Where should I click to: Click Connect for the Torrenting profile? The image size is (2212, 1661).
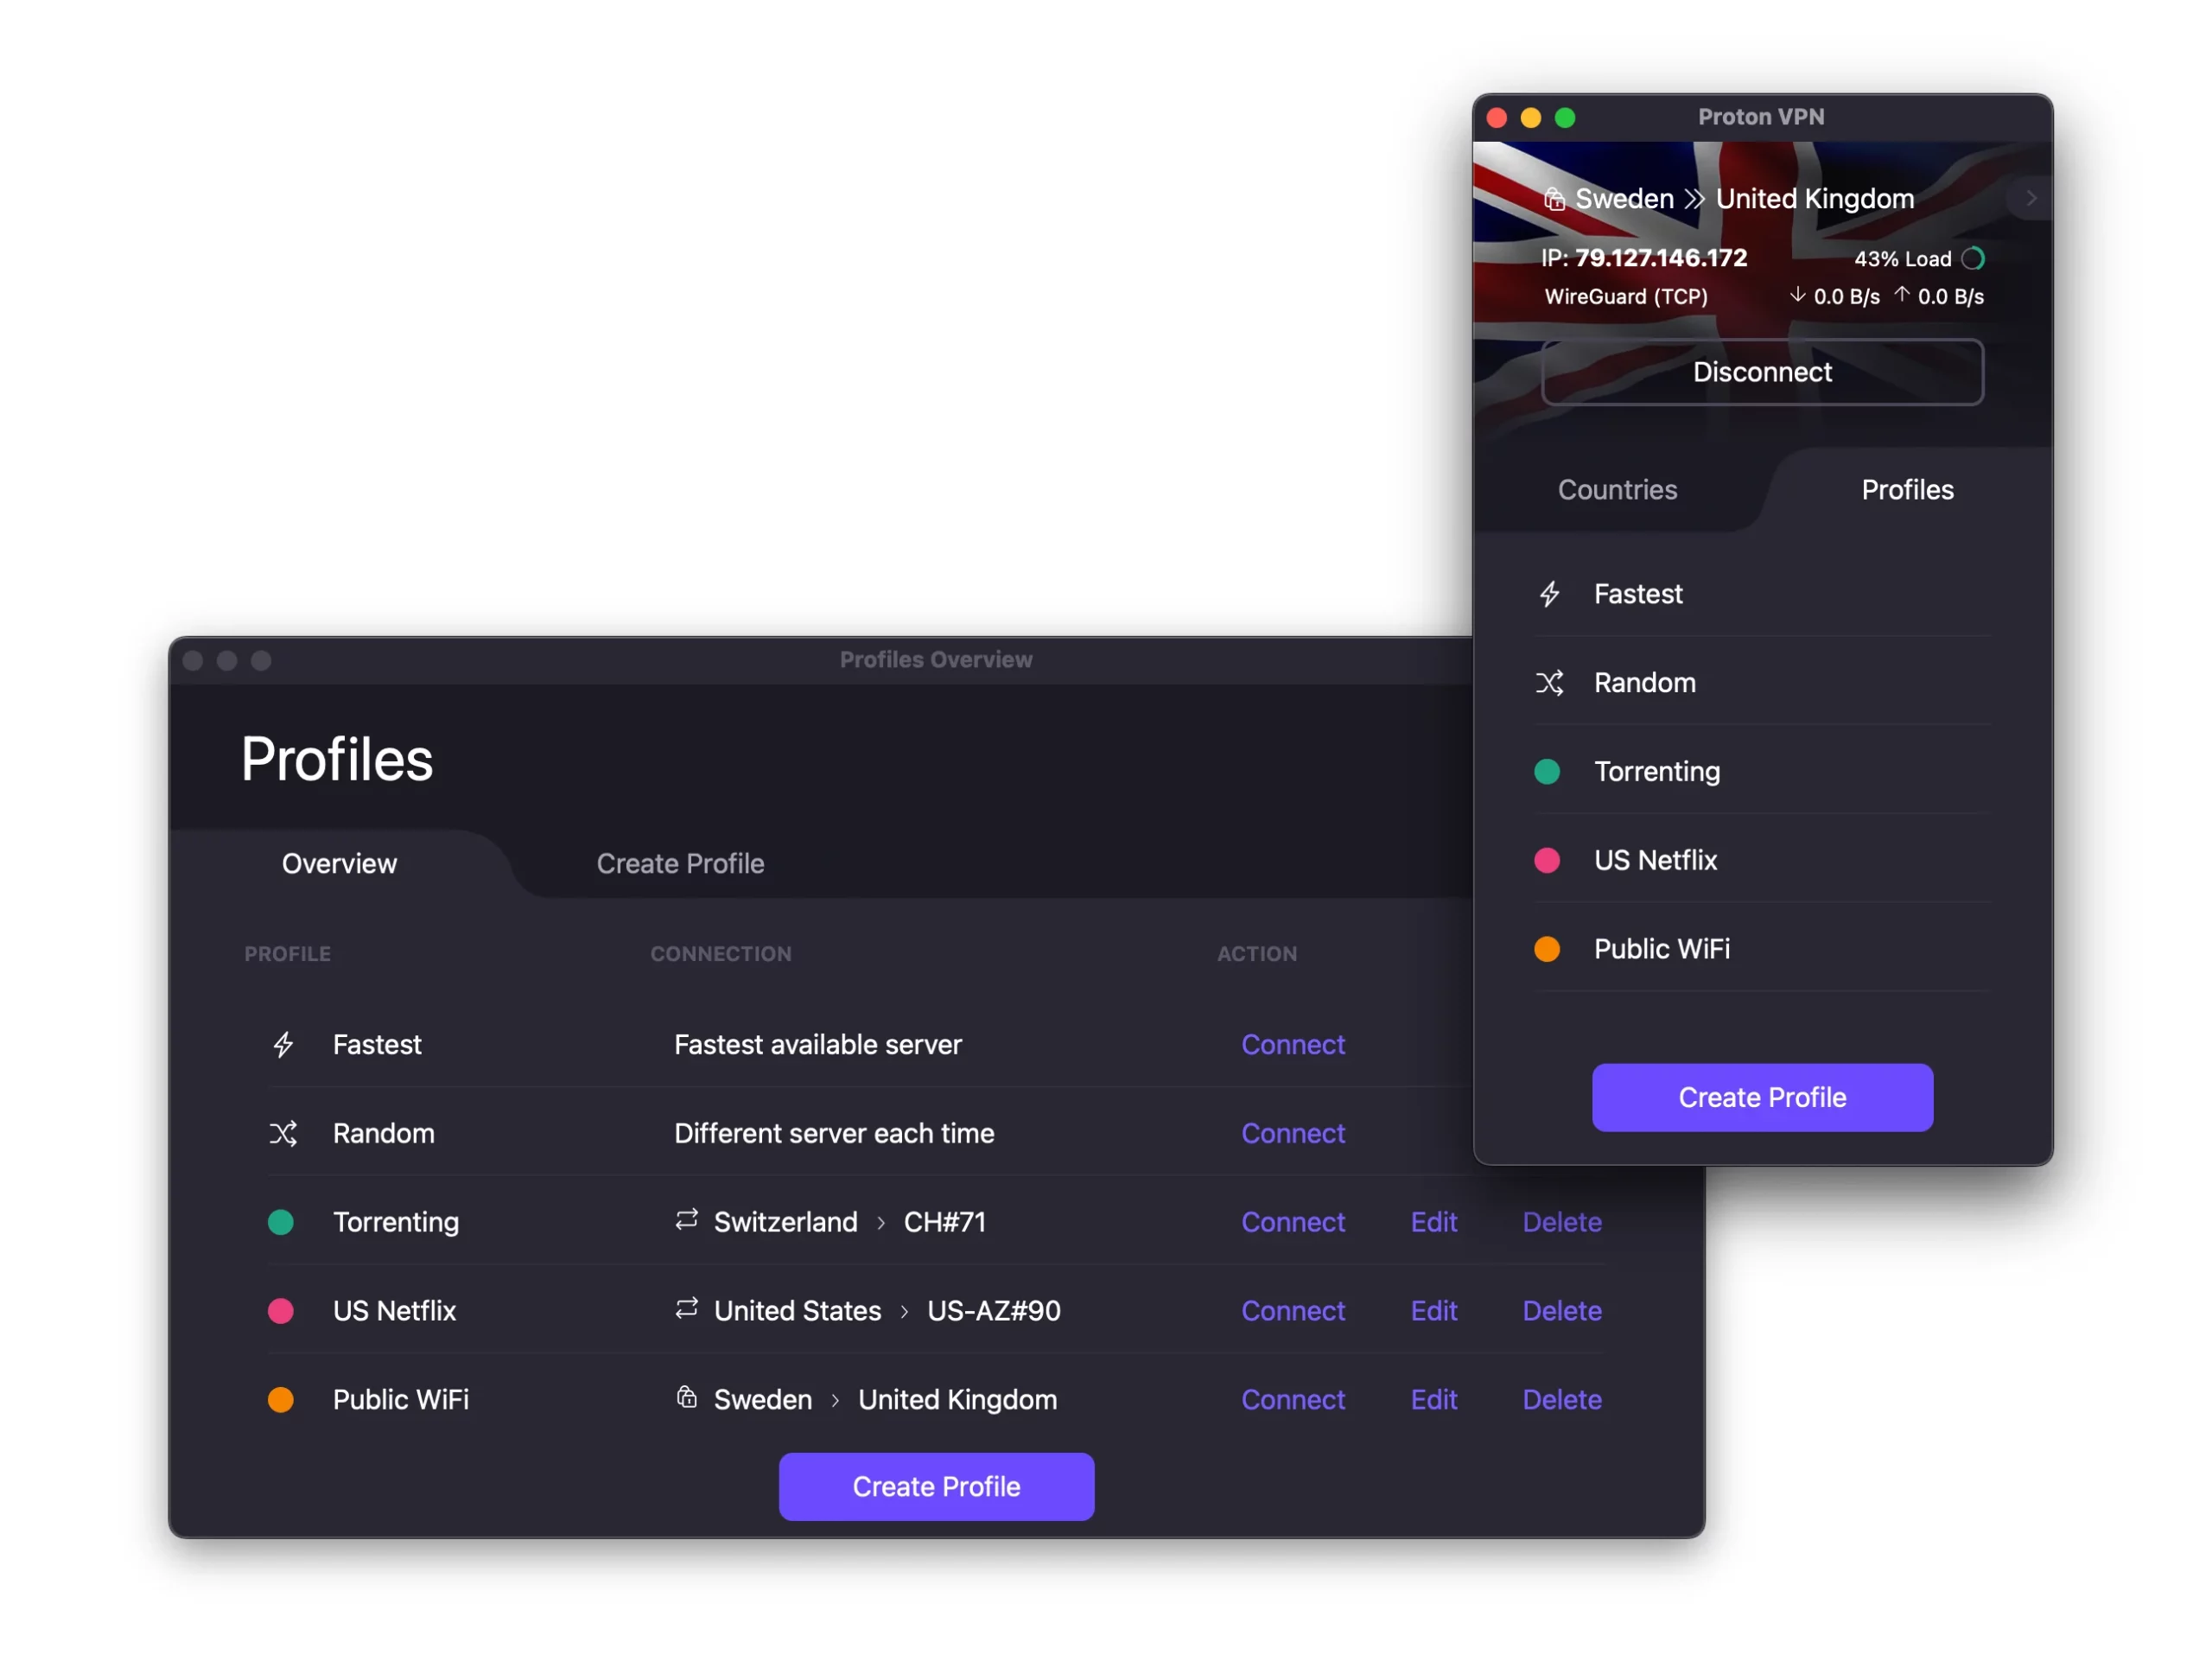[x=1291, y=1219]
